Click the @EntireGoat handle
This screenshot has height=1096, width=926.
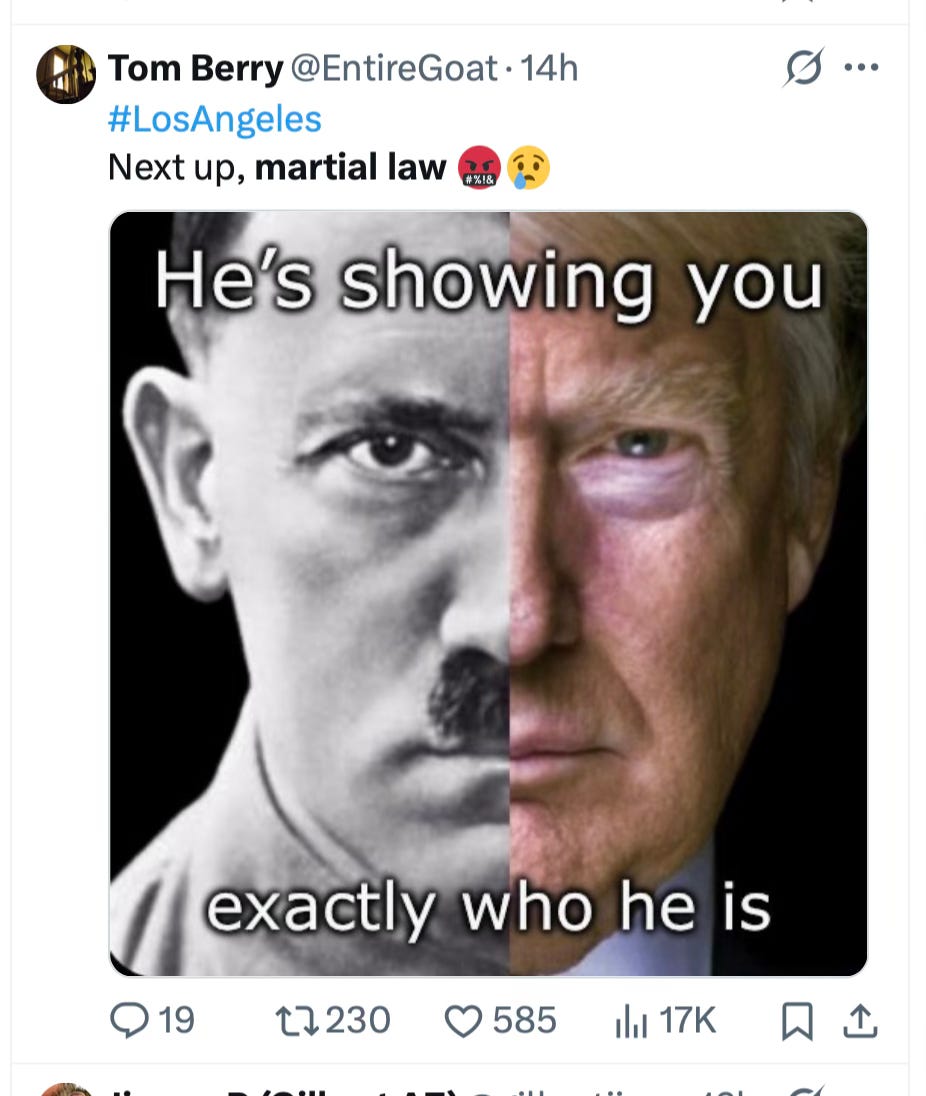coord(393,68)
